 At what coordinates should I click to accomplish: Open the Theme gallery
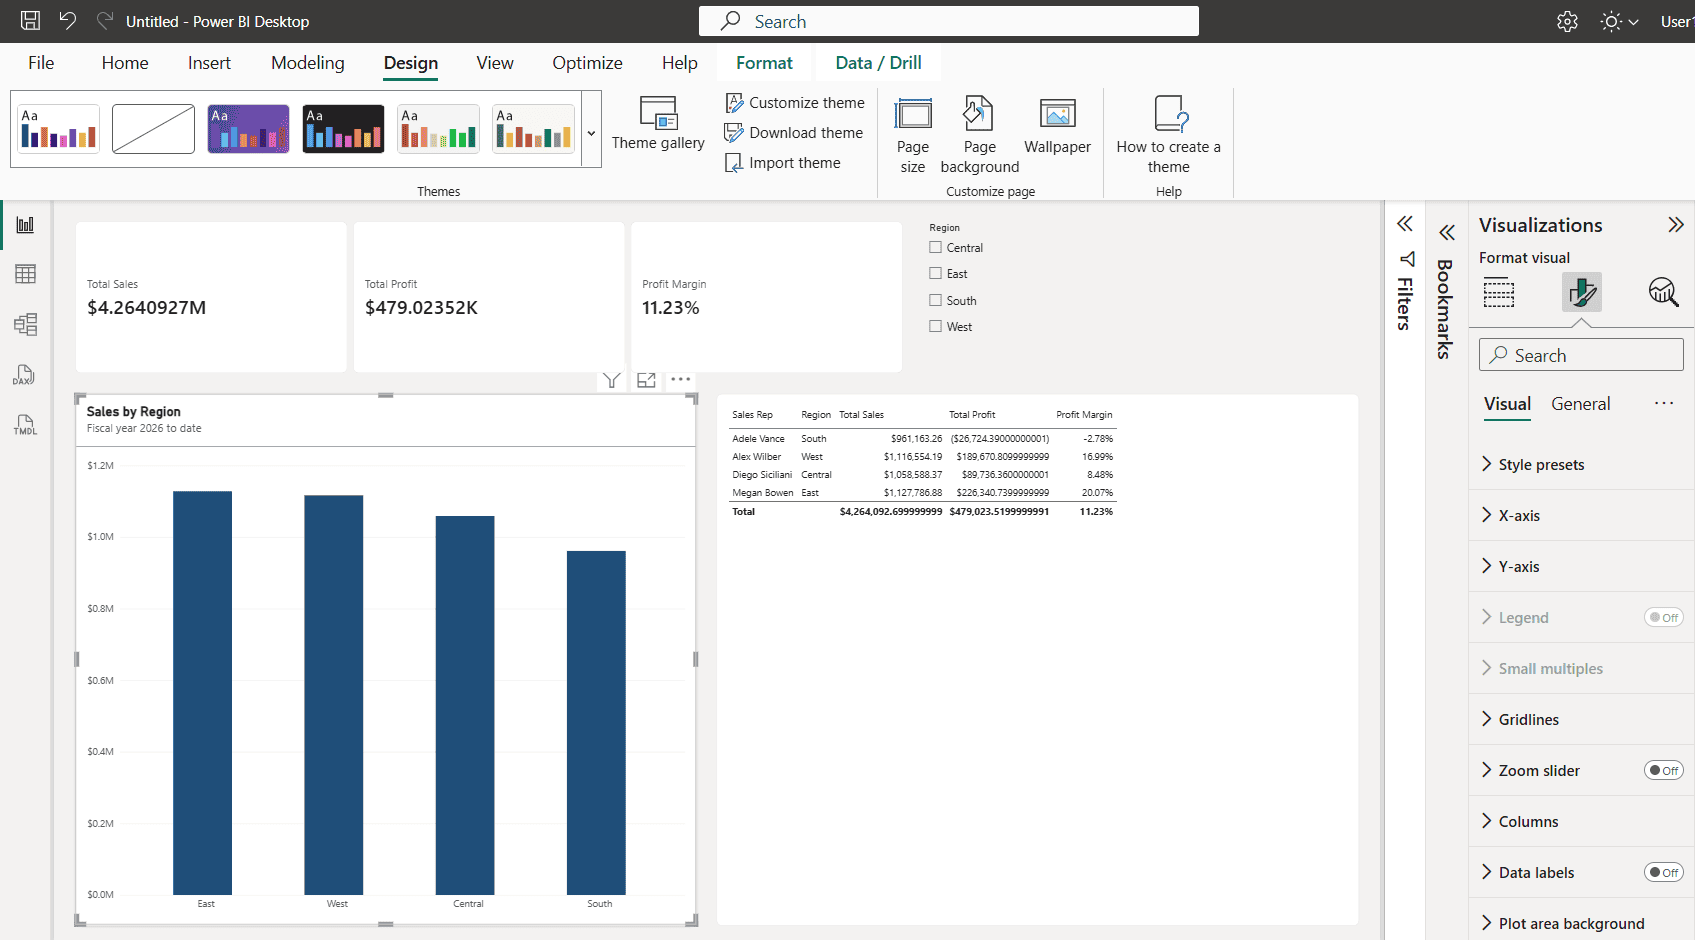[x=658, y=124]
